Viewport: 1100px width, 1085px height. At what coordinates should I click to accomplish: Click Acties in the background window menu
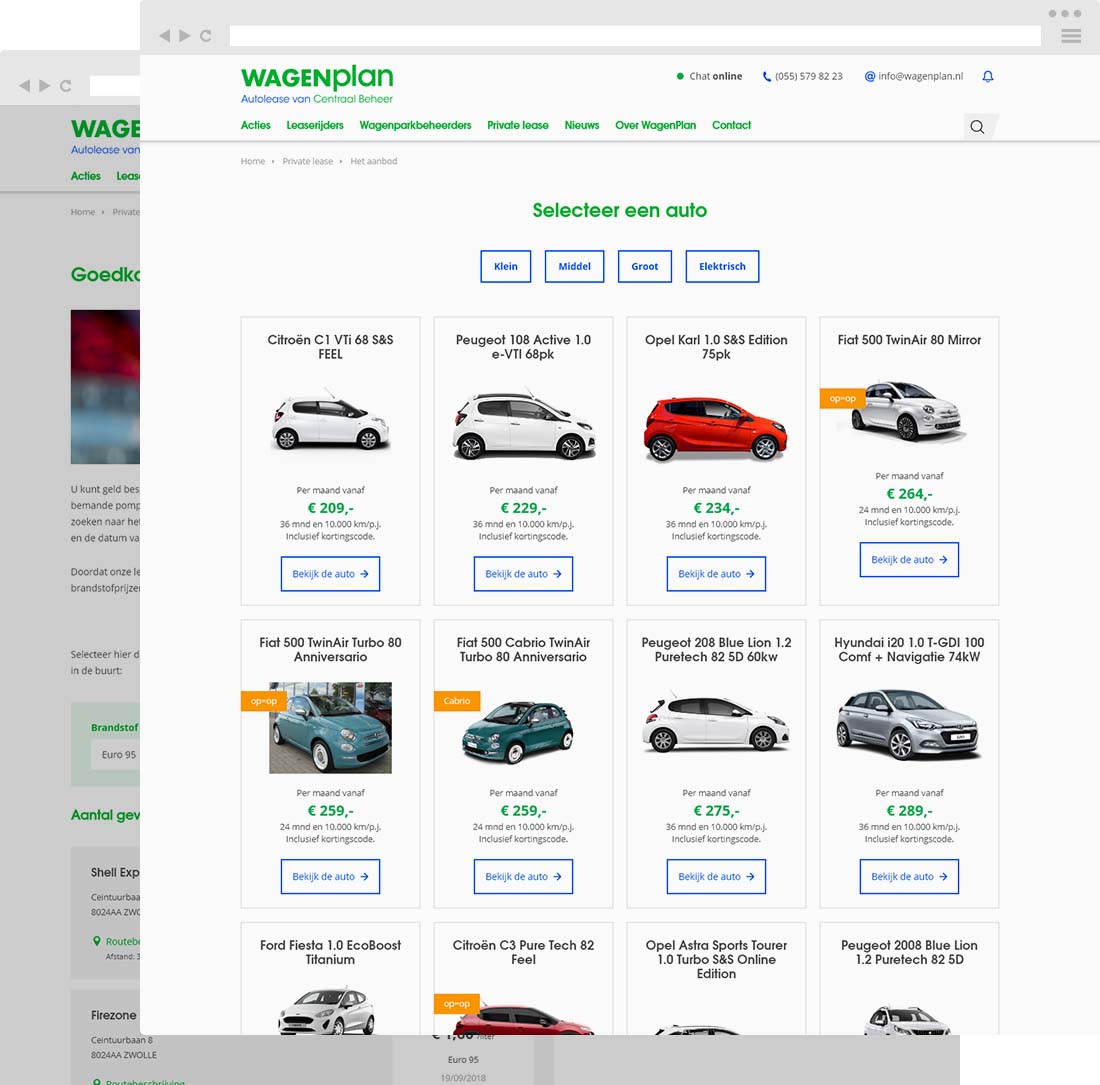point(86,176)
